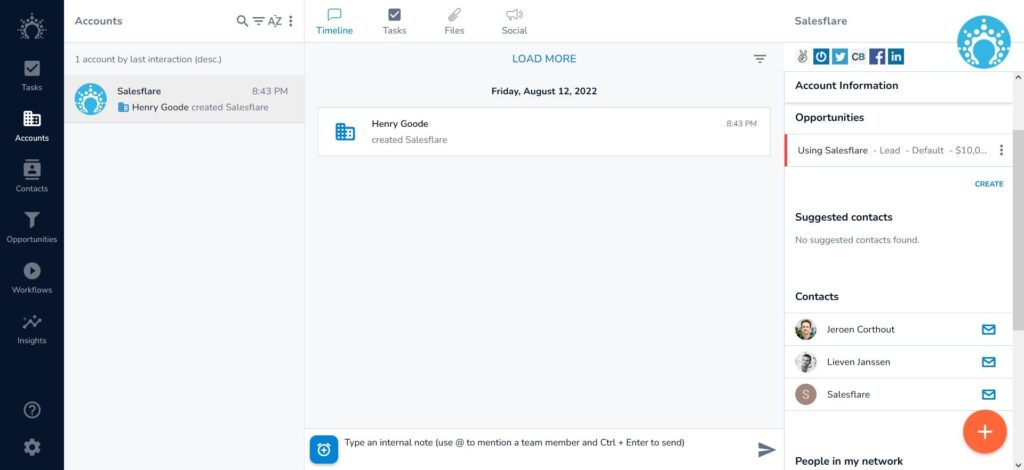This screenshot has height=470, width=1024.
Task: Click CREATE under Opportunities
Action: (x=989, y=184)
